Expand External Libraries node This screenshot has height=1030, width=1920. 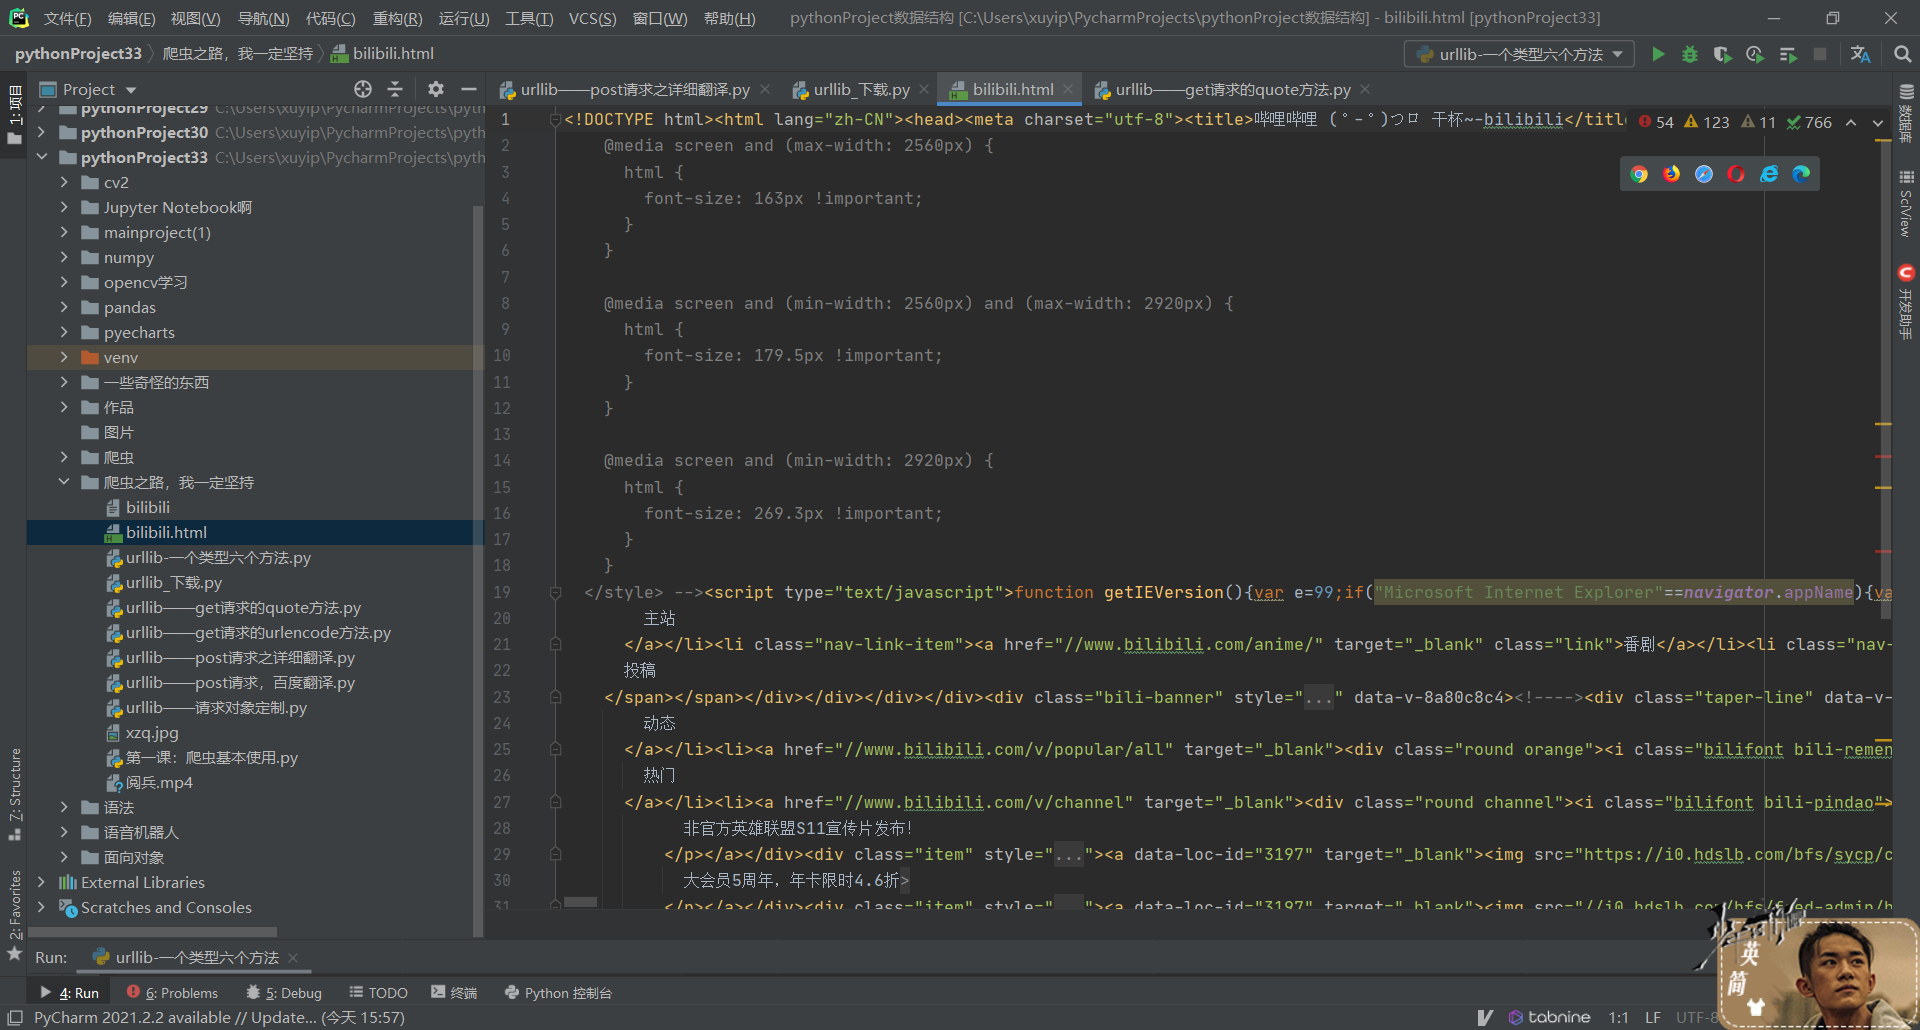click(x=41, y=882)
